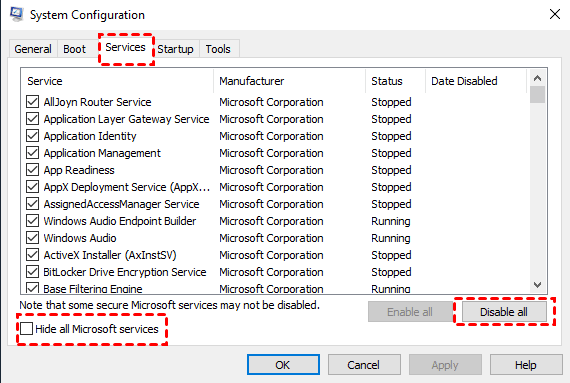Uncheck Windows Audio service checkbox

click(x=32, y=238)
